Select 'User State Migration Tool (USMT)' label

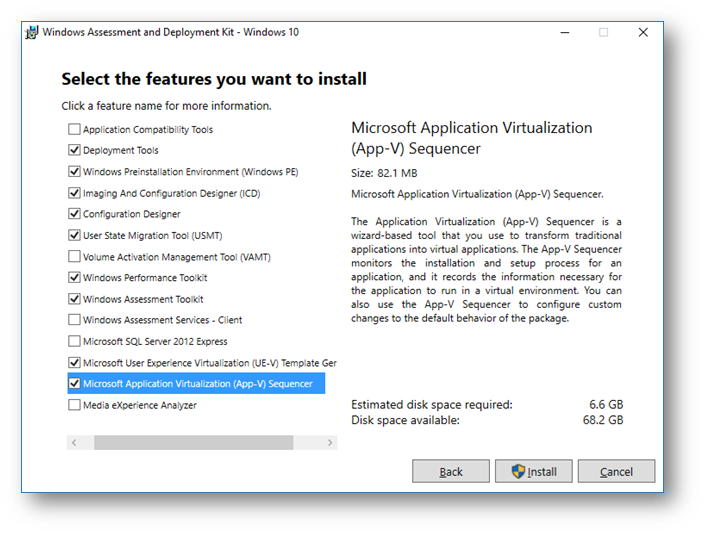tap(153, 236)
